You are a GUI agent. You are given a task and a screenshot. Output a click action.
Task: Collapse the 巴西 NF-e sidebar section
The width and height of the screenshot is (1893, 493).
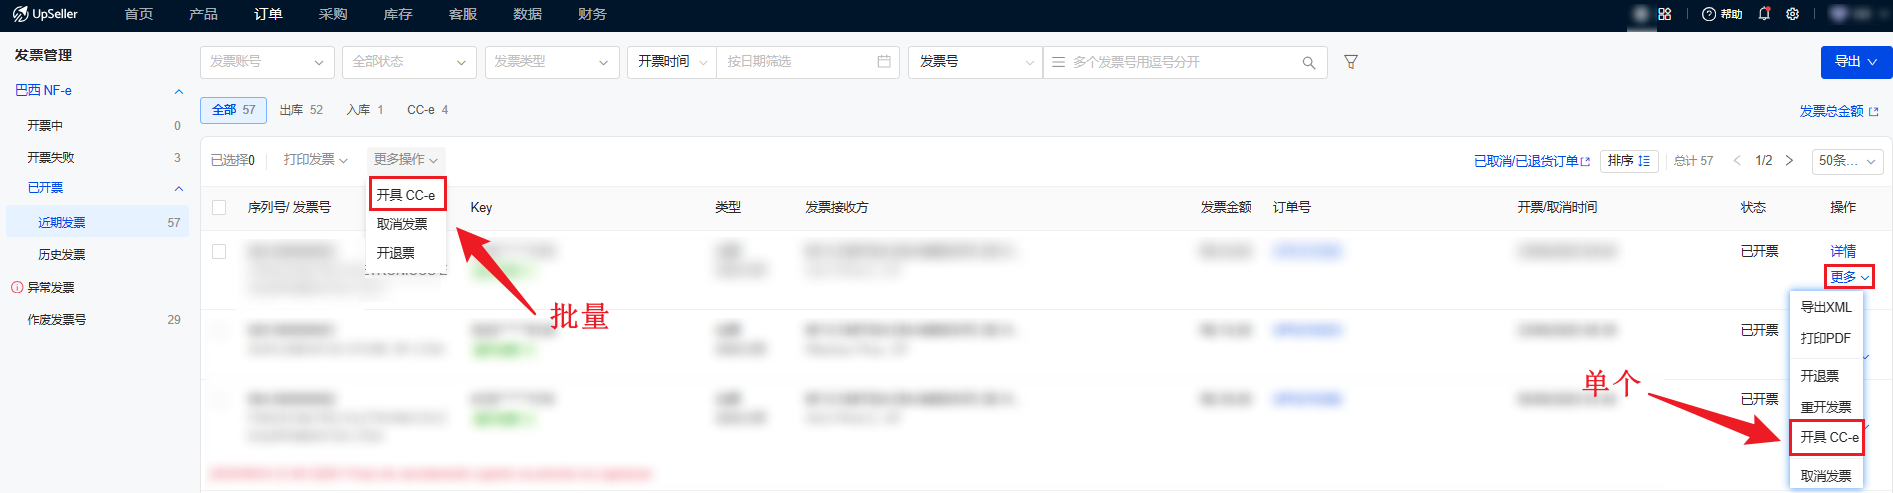pyautogui.click(x=179, y=91)
